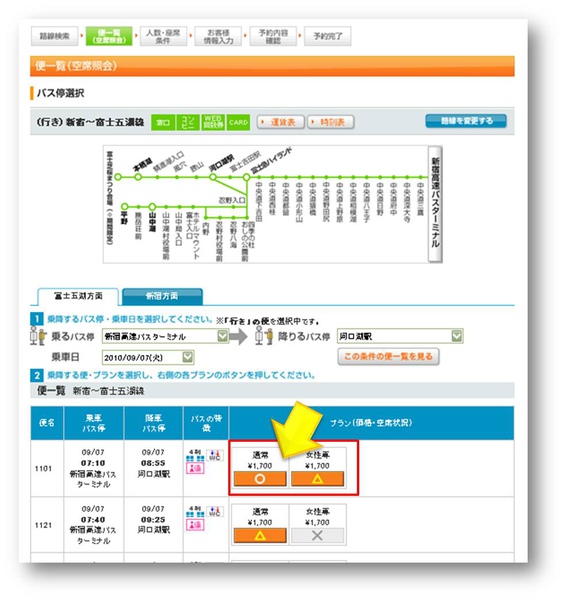Select 富士急ハイランド stop circle on route map
The height and width of the screenshot is (600, 565).
[246, 177]
